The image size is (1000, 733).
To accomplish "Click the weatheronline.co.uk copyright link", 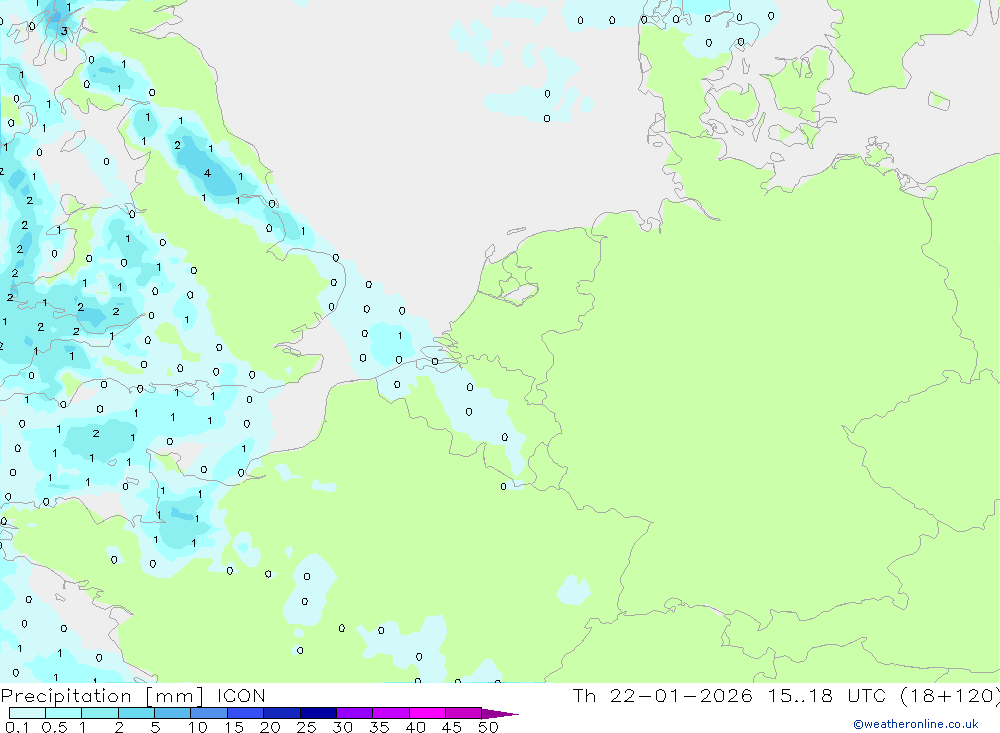I will [x=915, y=724].
